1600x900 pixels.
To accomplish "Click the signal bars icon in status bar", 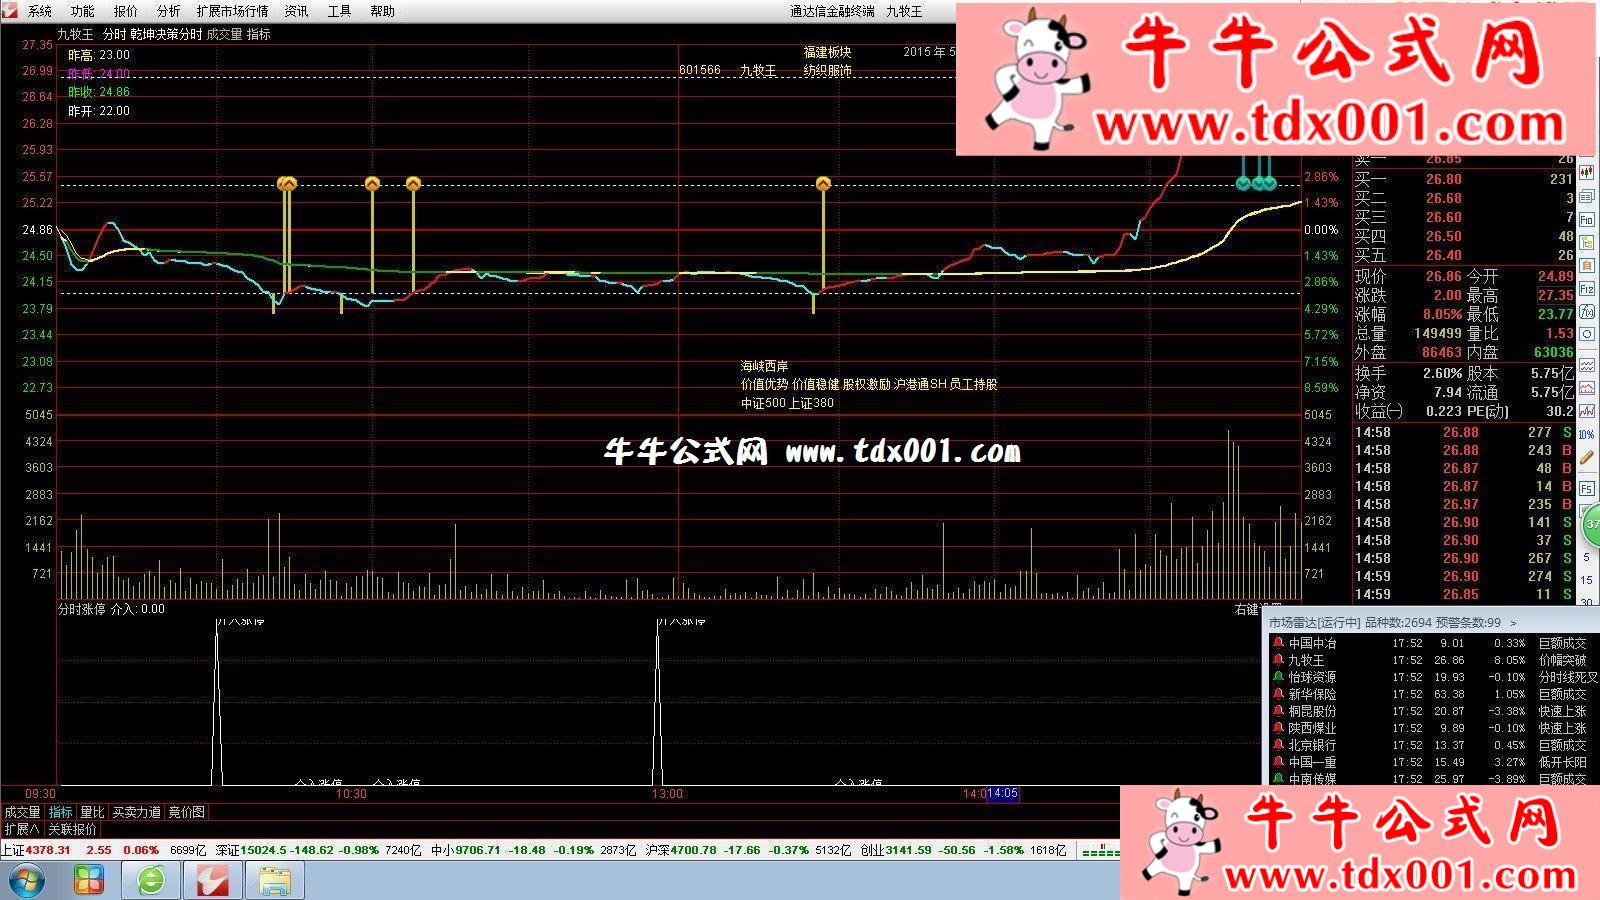I will [x=1101, y=851].
